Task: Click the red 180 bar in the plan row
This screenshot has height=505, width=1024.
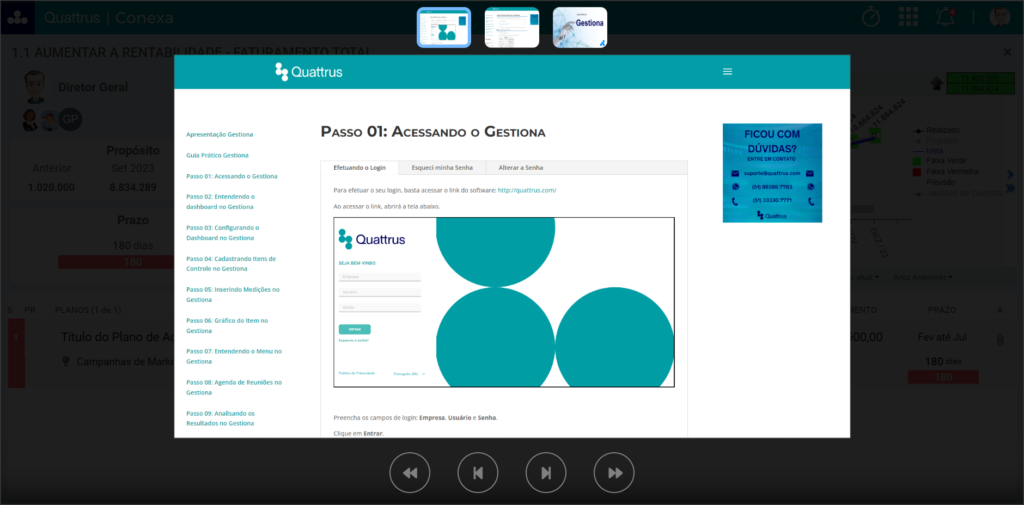Action: coord(943,377)
